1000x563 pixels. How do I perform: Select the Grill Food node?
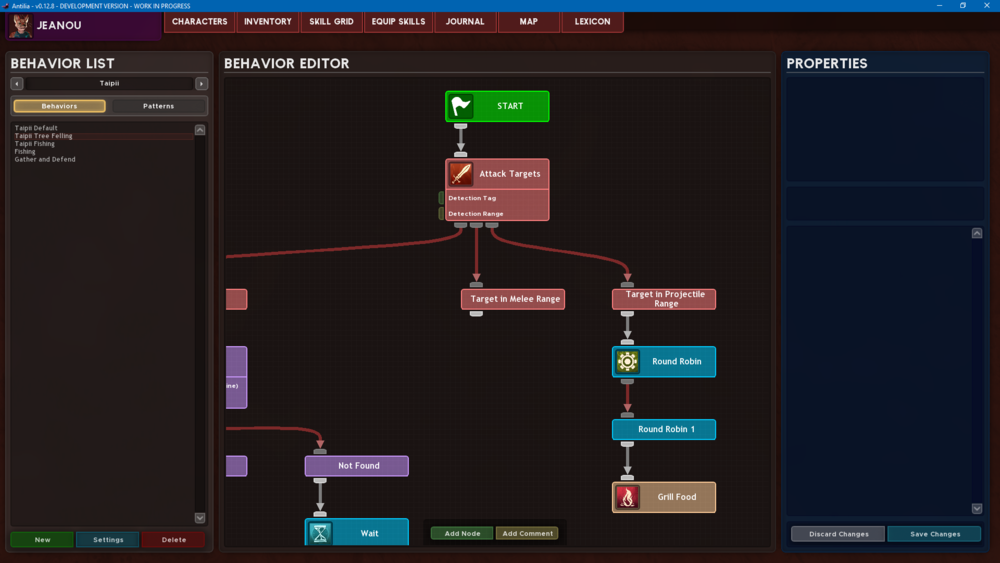click(664, 497)
